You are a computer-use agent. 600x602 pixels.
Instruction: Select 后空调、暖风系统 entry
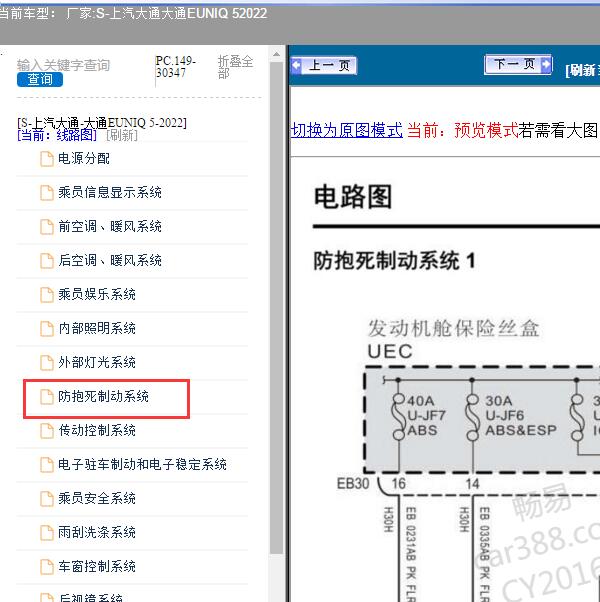tap(110, 260)
